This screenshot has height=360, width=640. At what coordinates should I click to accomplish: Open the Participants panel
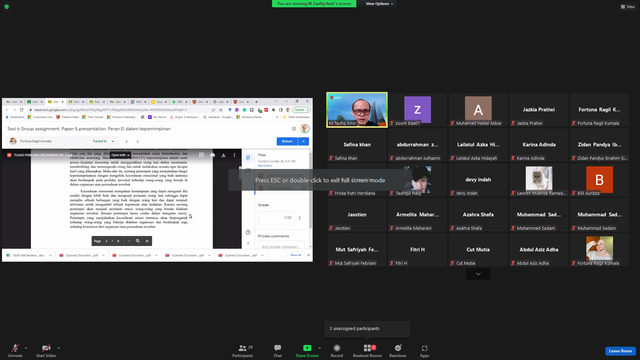tap(243, 350)
